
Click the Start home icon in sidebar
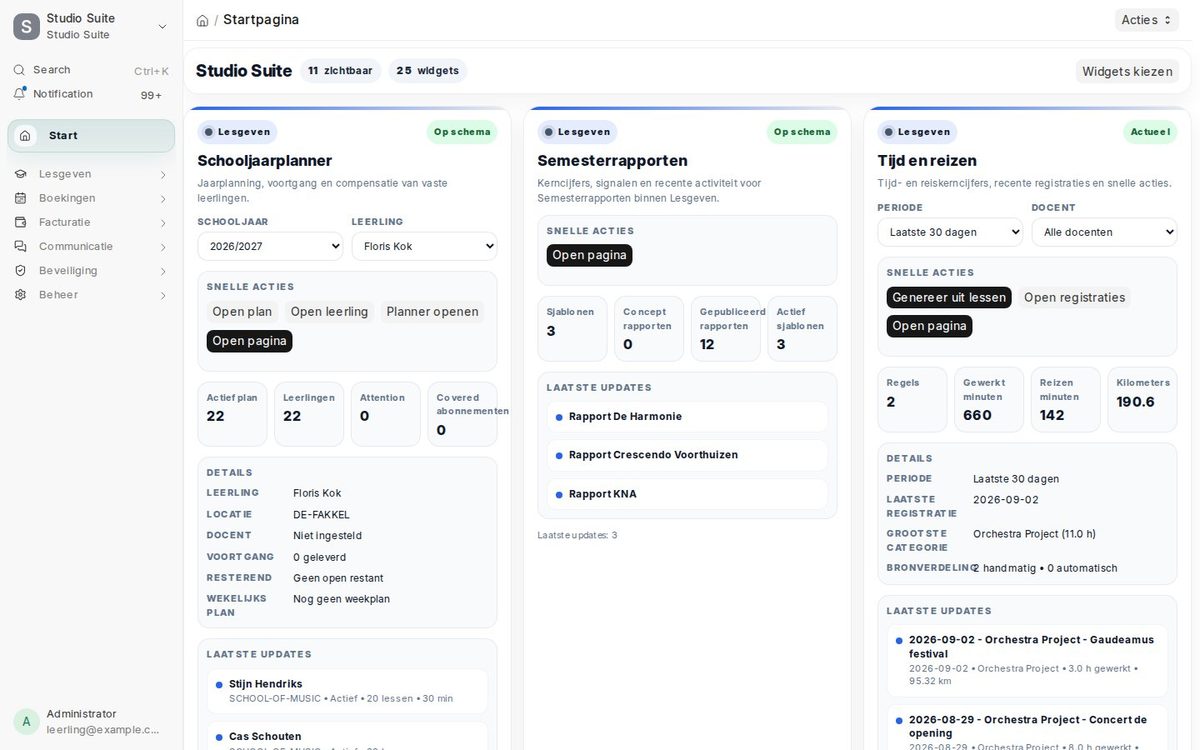[x=25, y=136]
